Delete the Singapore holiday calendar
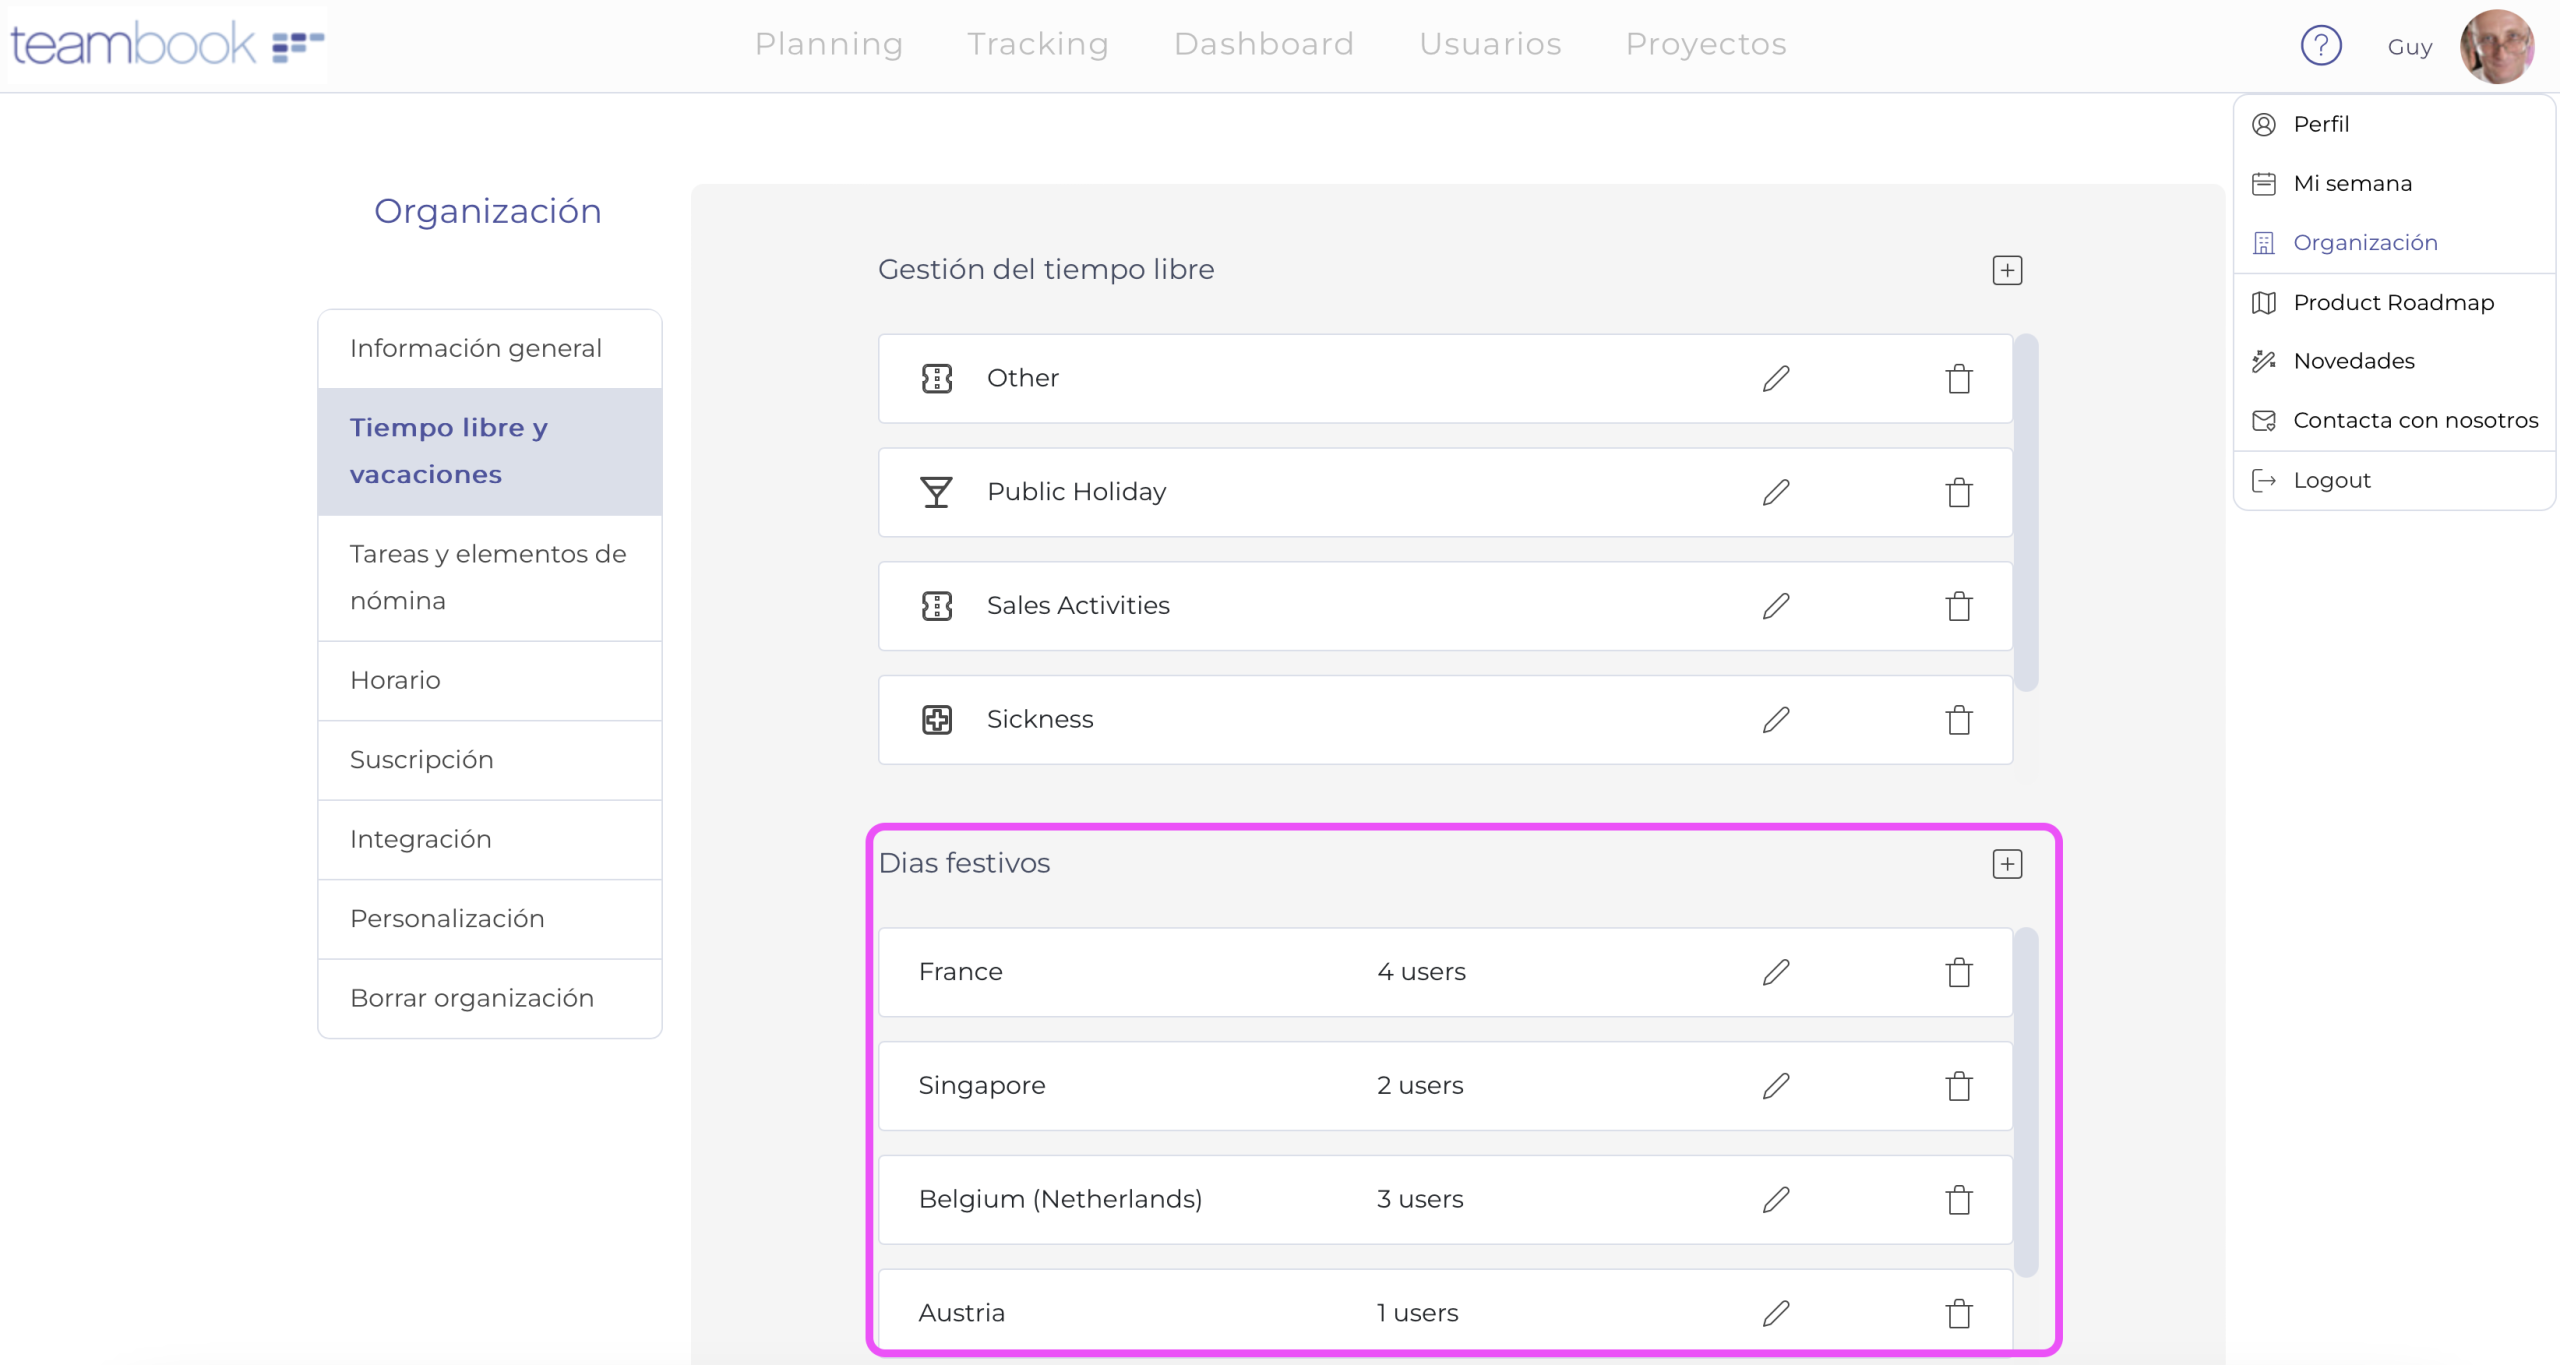 (x=1958, y=1086)
